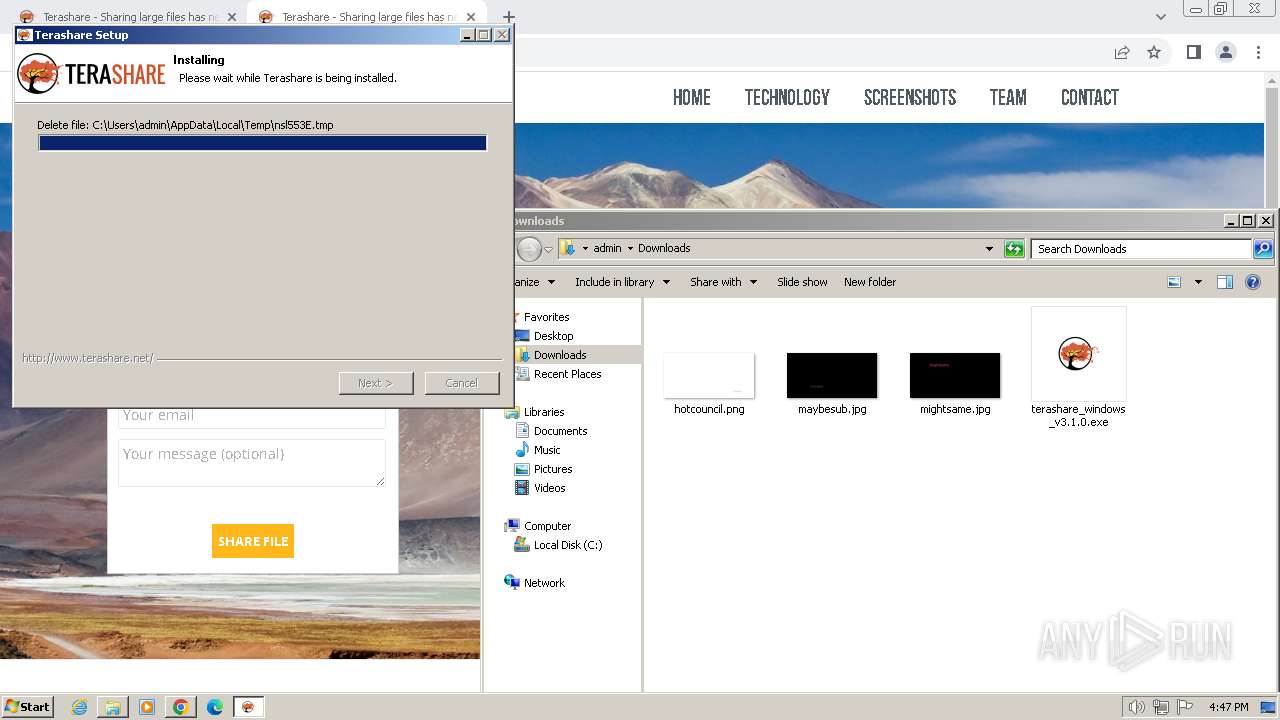Bookmark this page with the star icon

[x=1154, y=52]
